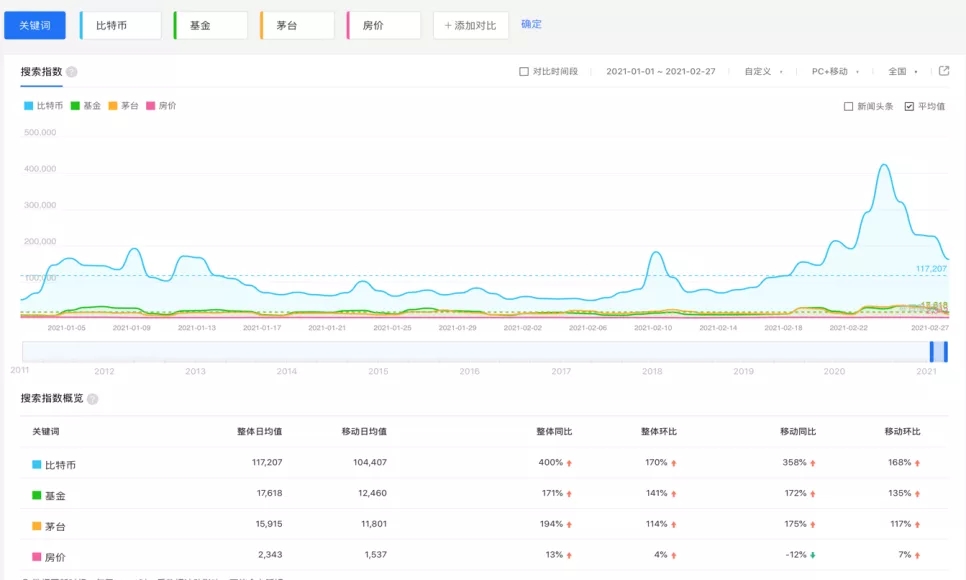Image resolution: width=966 pixels, height=580 pixels.
Task: Toggle the 比特币 legend marker in the chart
Action: (28, 106)
